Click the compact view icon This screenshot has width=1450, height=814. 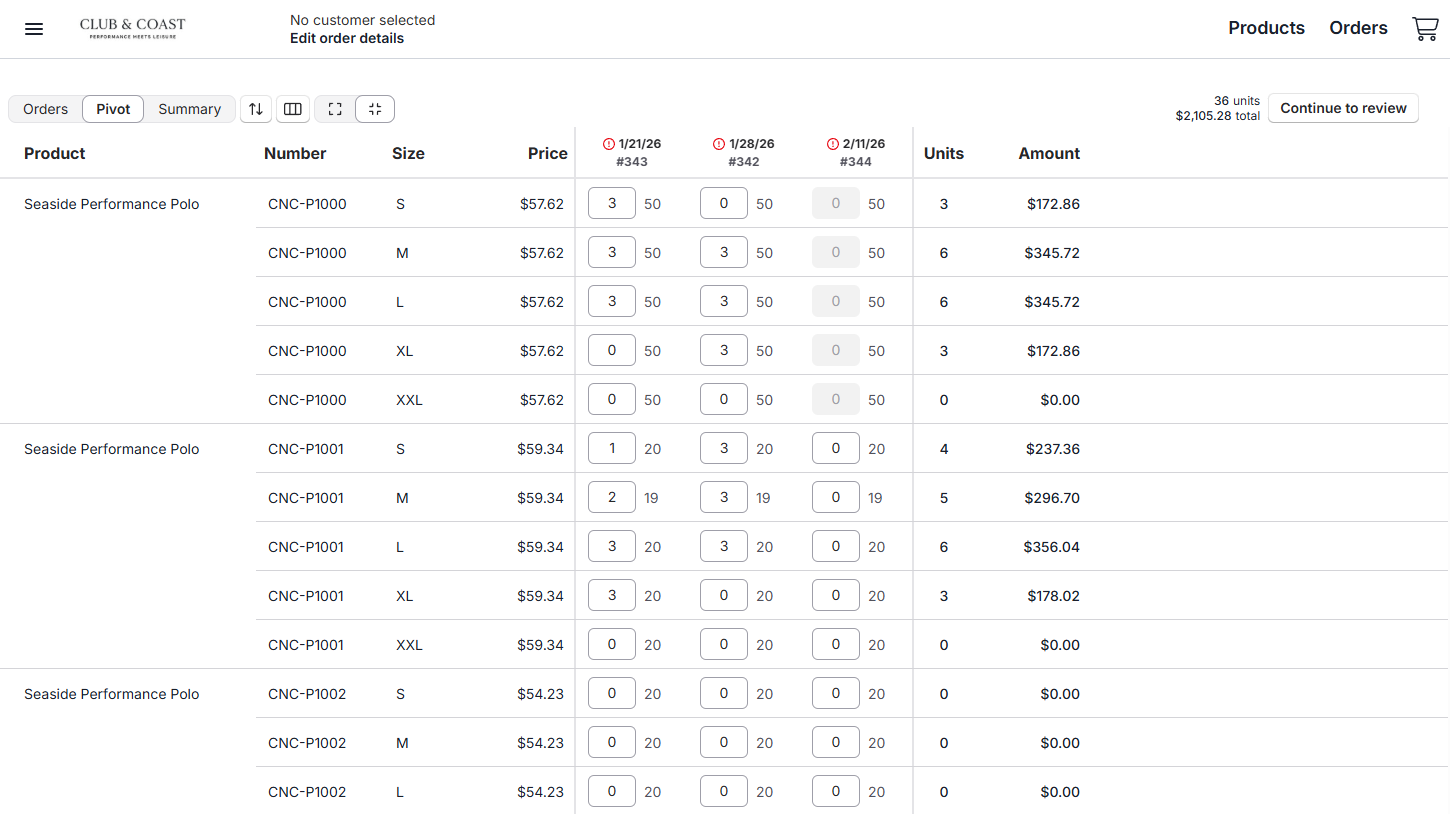[375, 109]
